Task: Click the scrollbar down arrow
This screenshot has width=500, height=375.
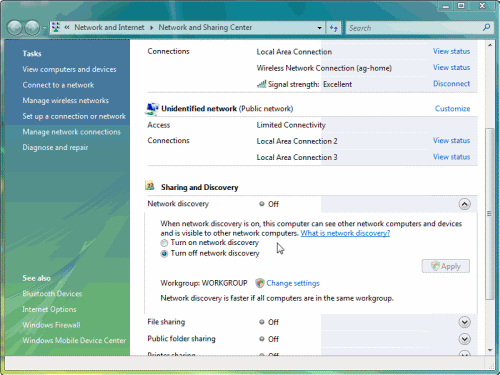Action: coord(490,350)
